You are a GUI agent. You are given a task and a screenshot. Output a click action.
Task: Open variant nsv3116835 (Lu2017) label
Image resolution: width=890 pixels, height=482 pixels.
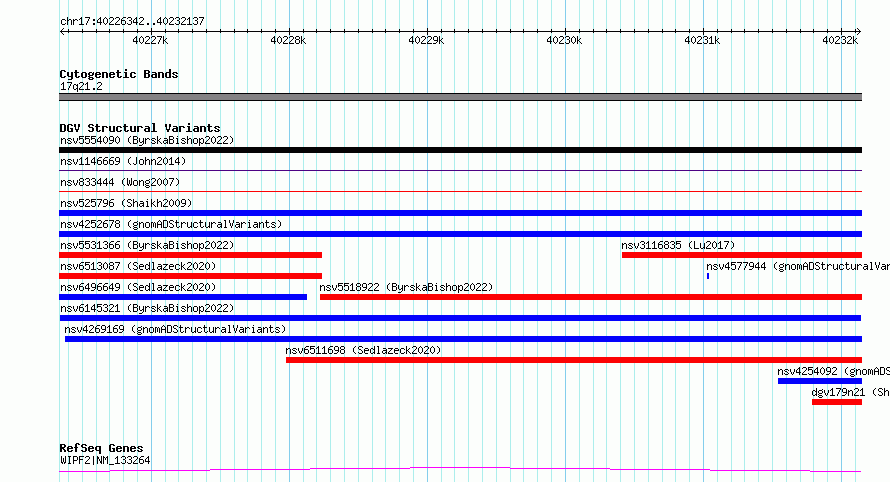tap(678, 245)
